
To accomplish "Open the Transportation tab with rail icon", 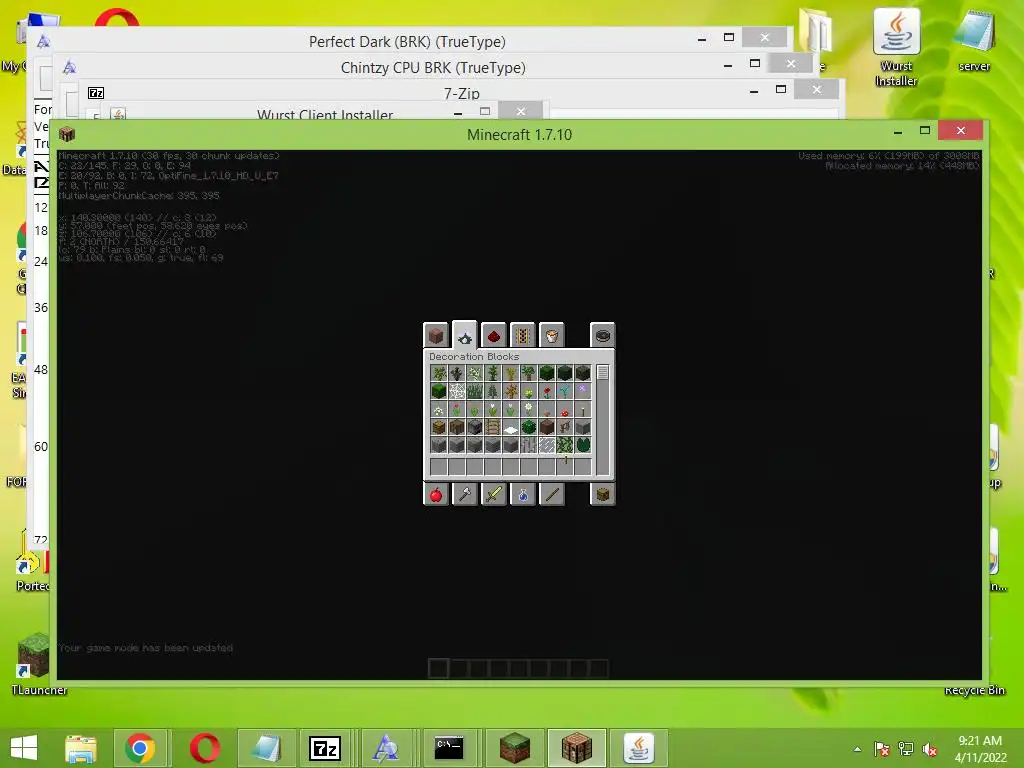I will pyautogui.click(x=523, y=336).
